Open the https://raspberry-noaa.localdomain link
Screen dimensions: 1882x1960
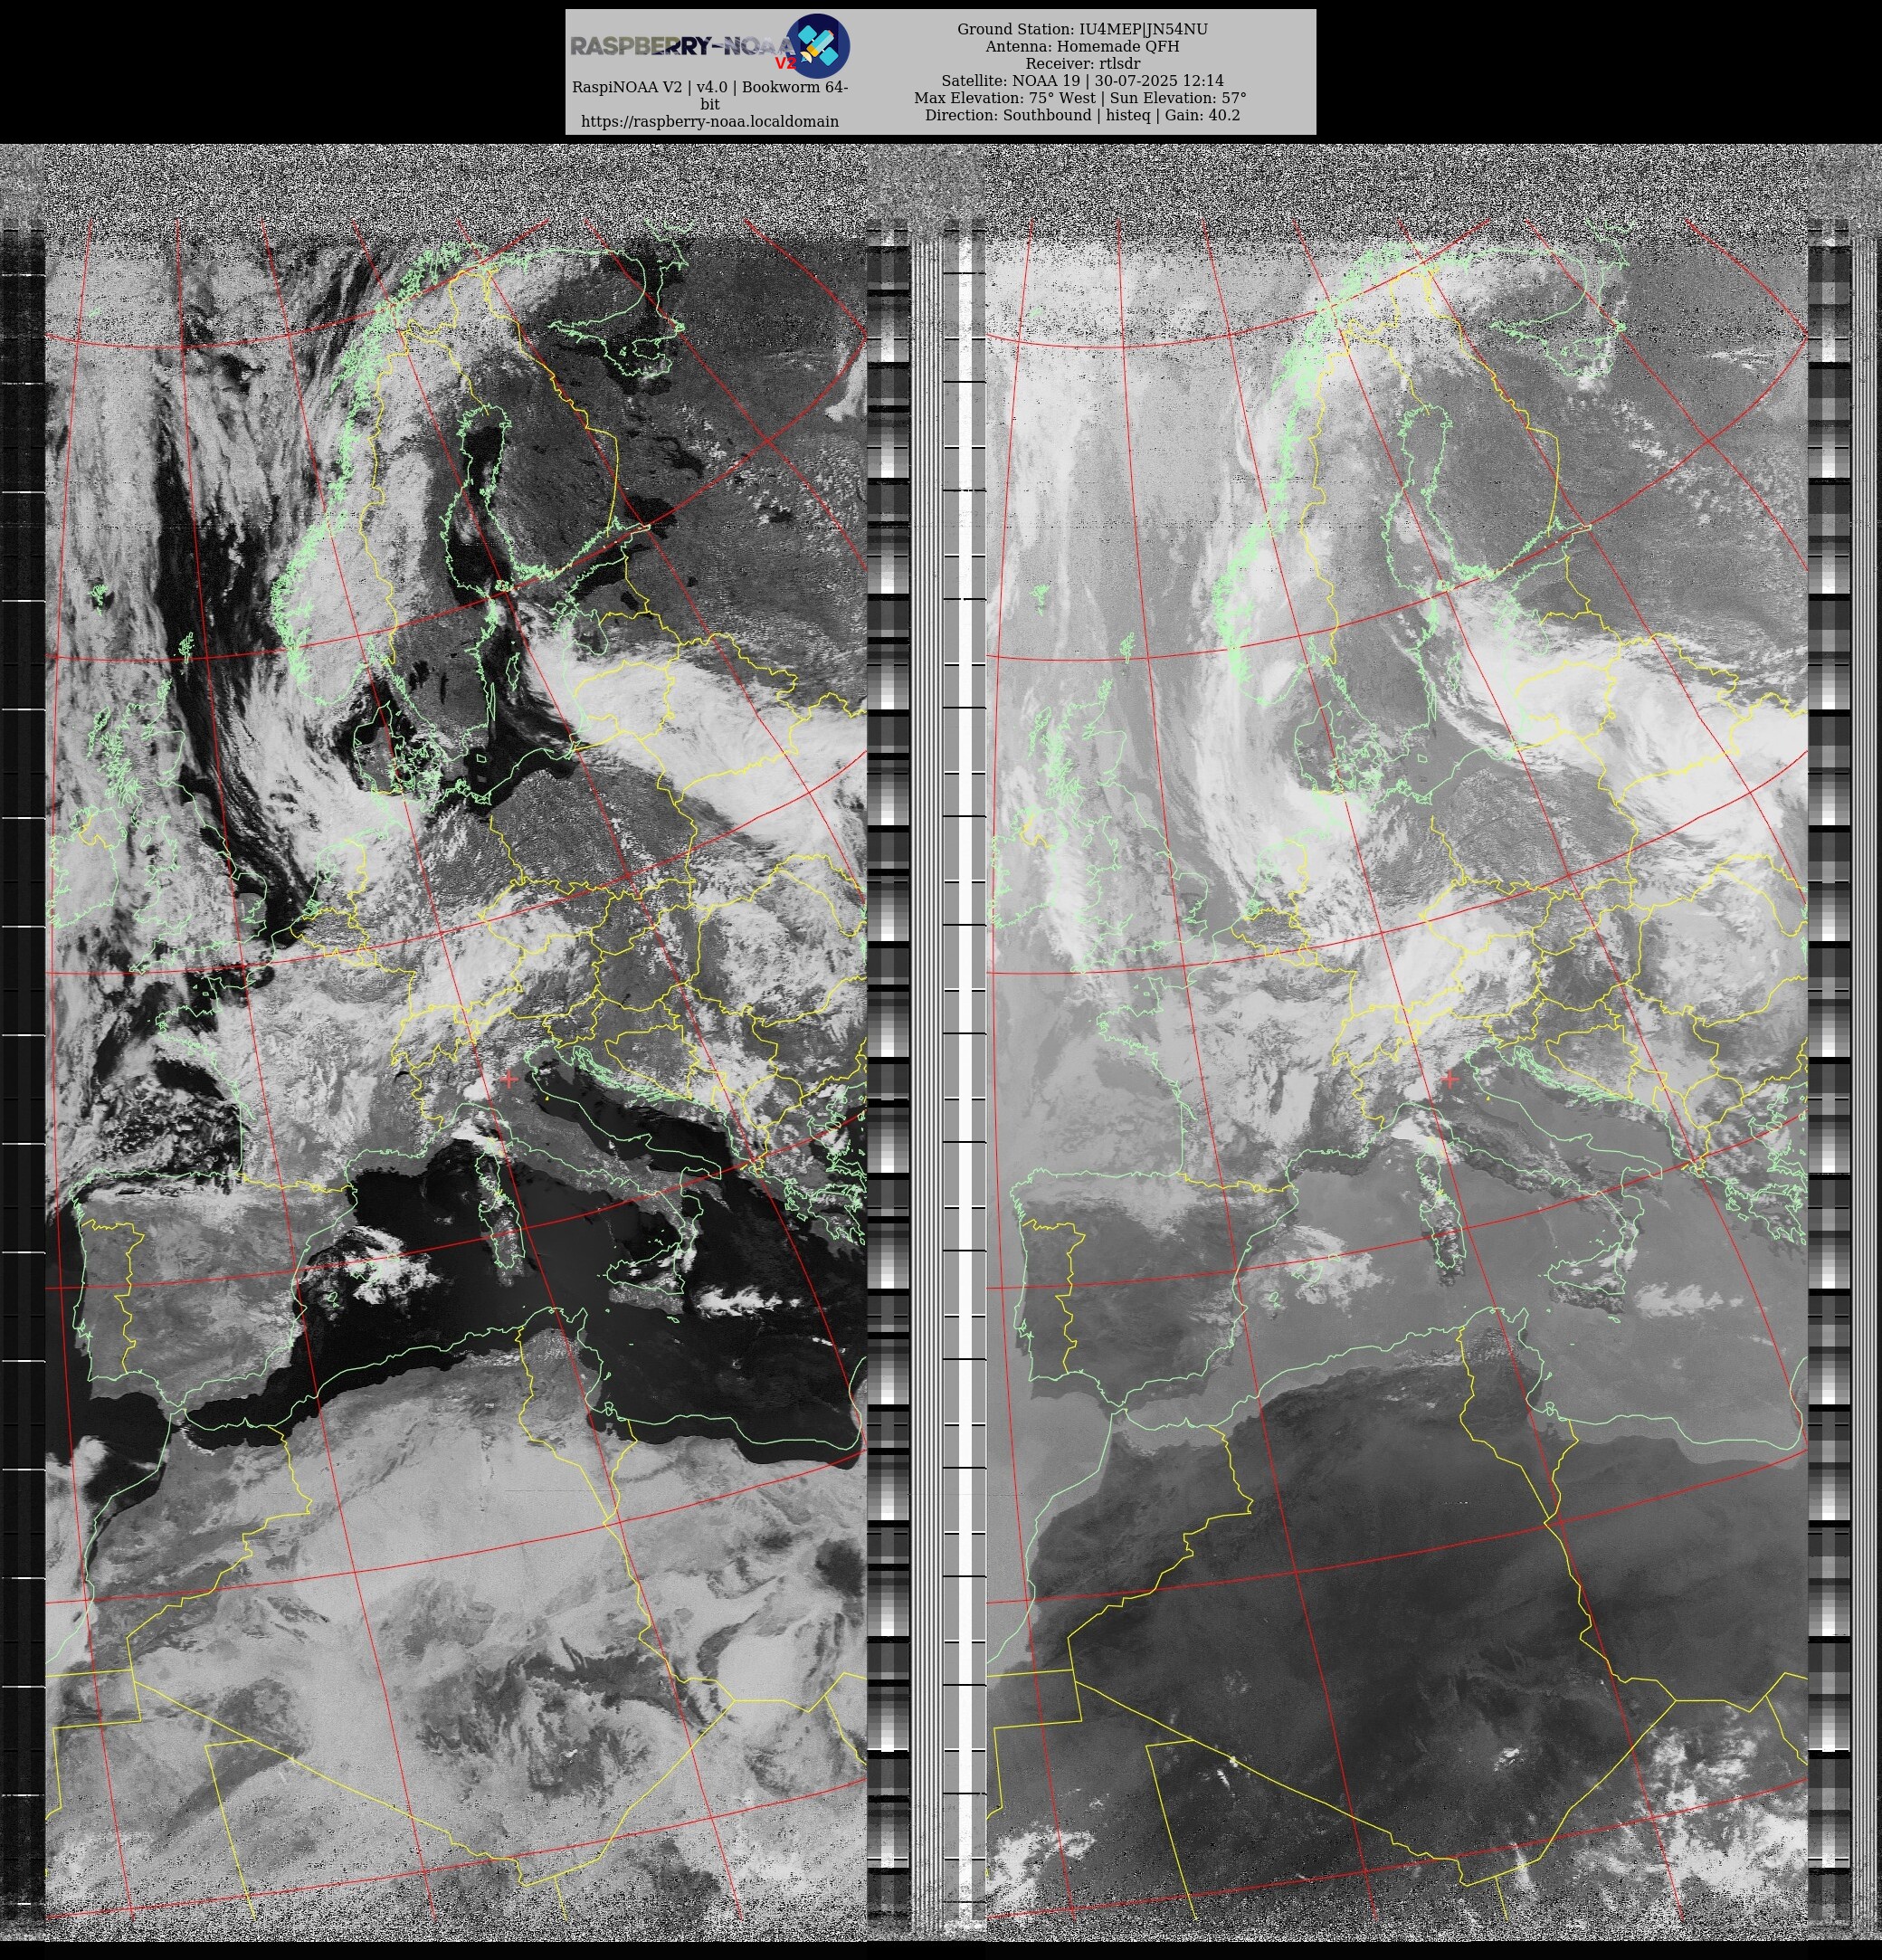tap(710, 121)
